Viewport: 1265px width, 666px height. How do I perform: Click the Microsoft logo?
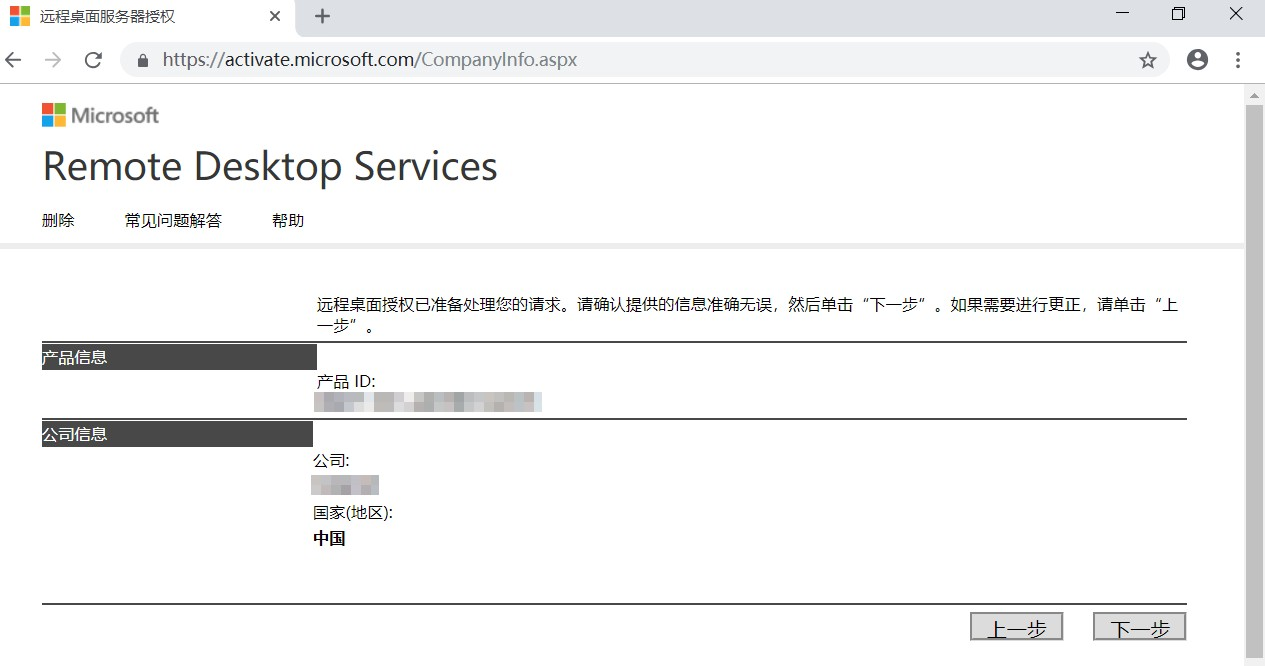point(100,115)
